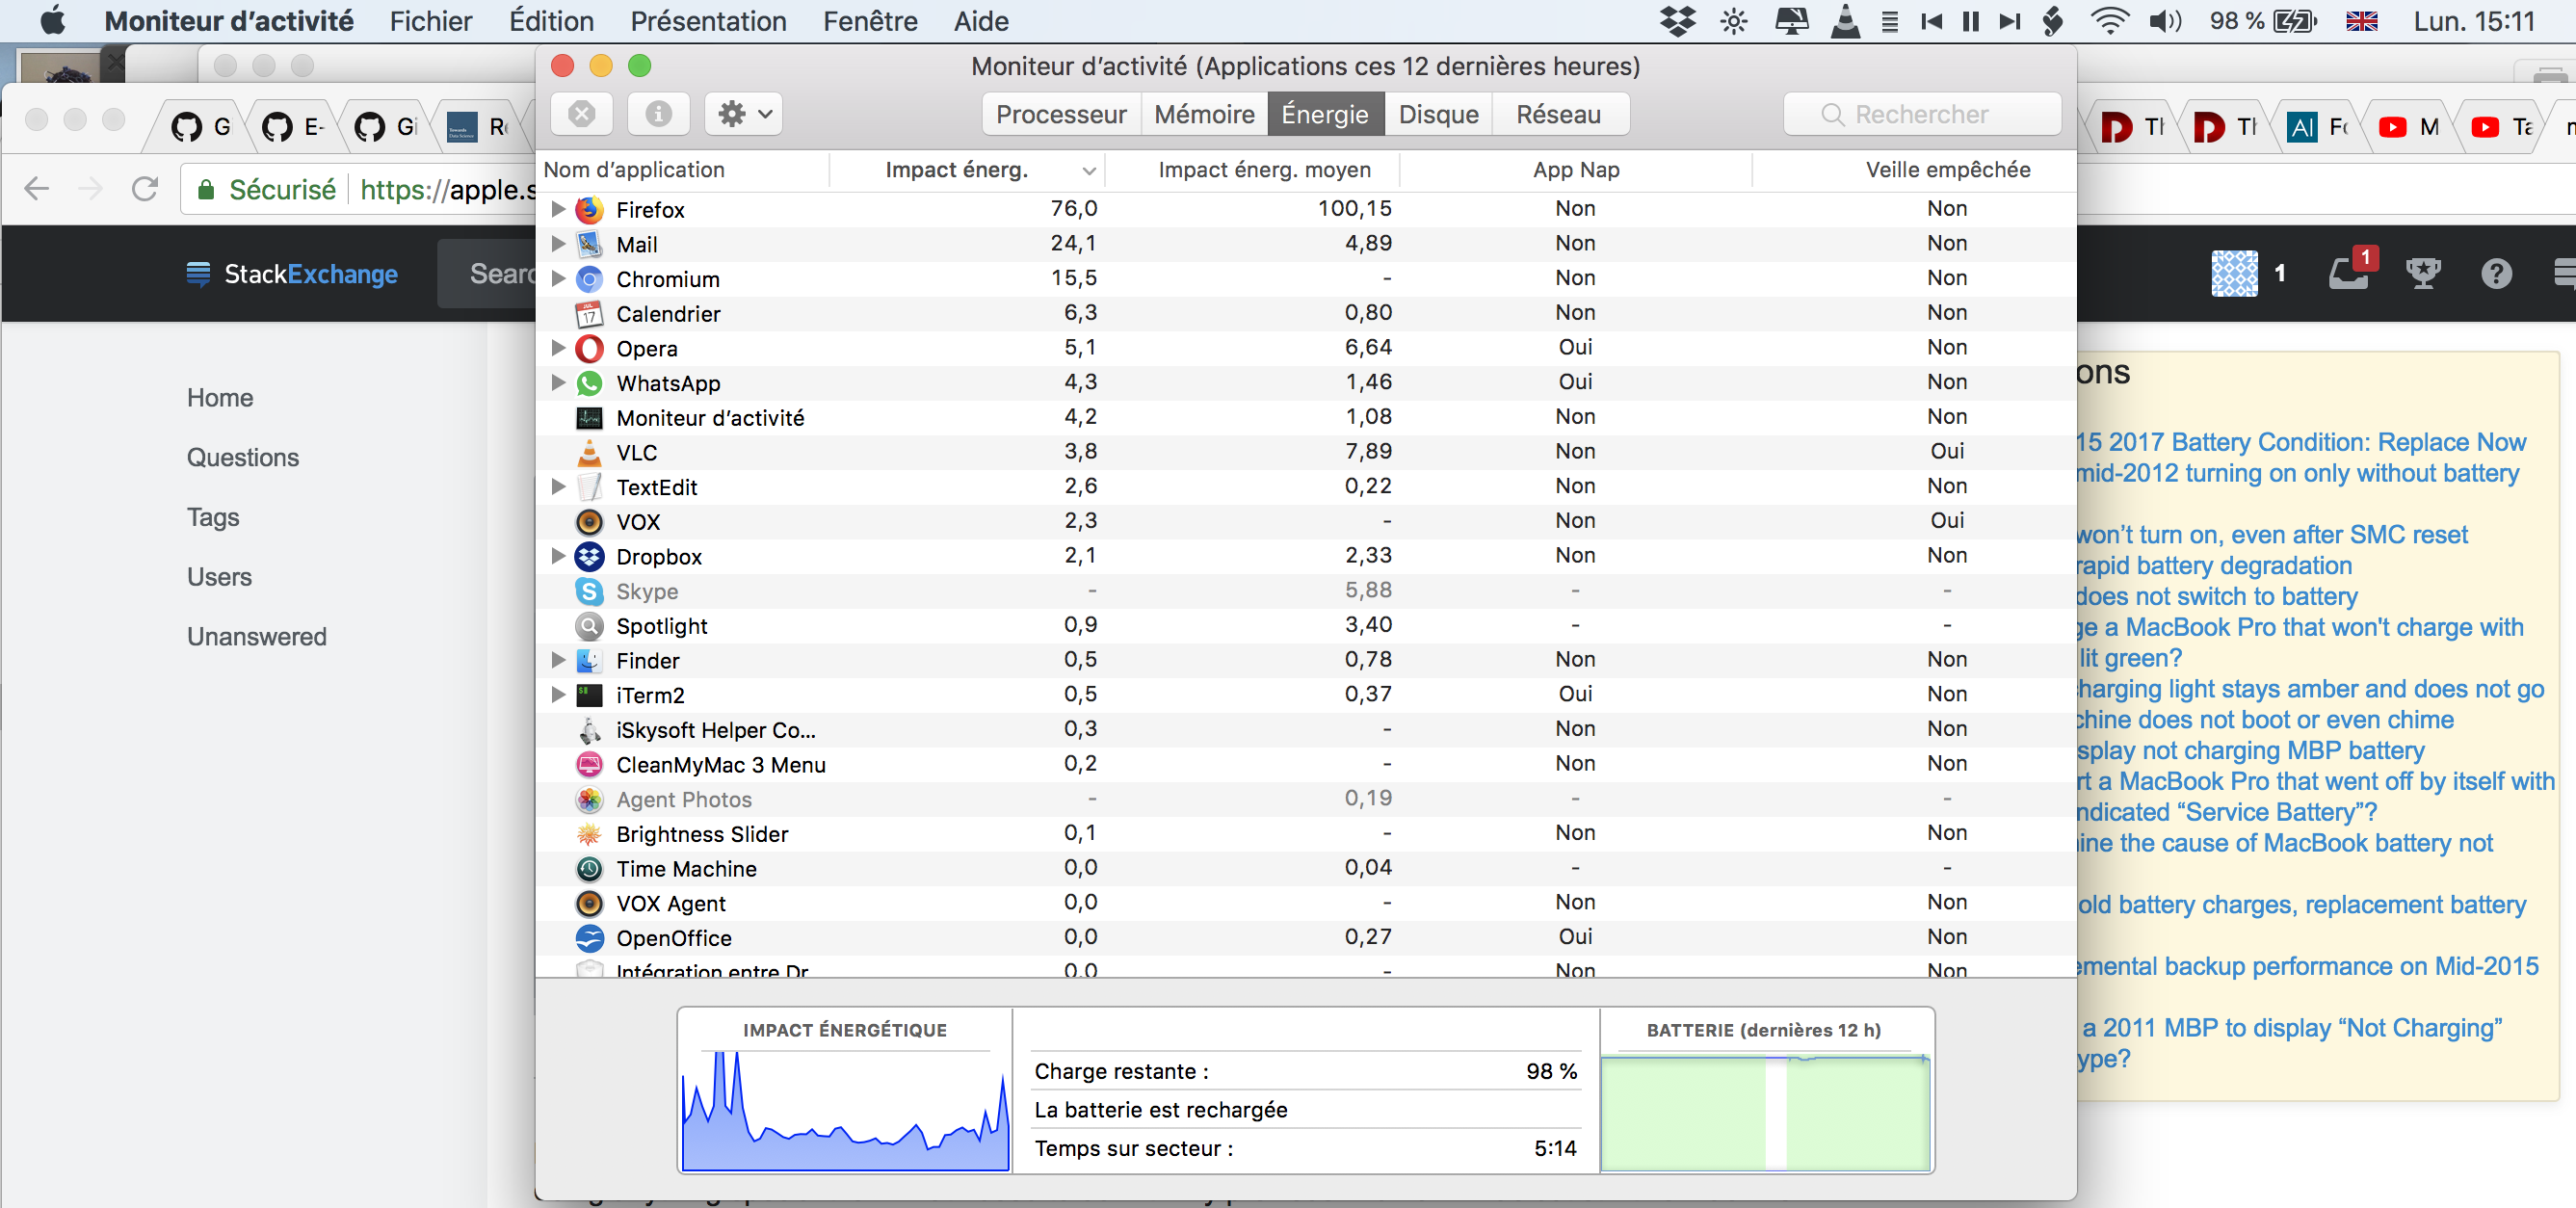Expand the Mail row disclosure triangle
2576x1208 pixels.
(x=558, y=244)
